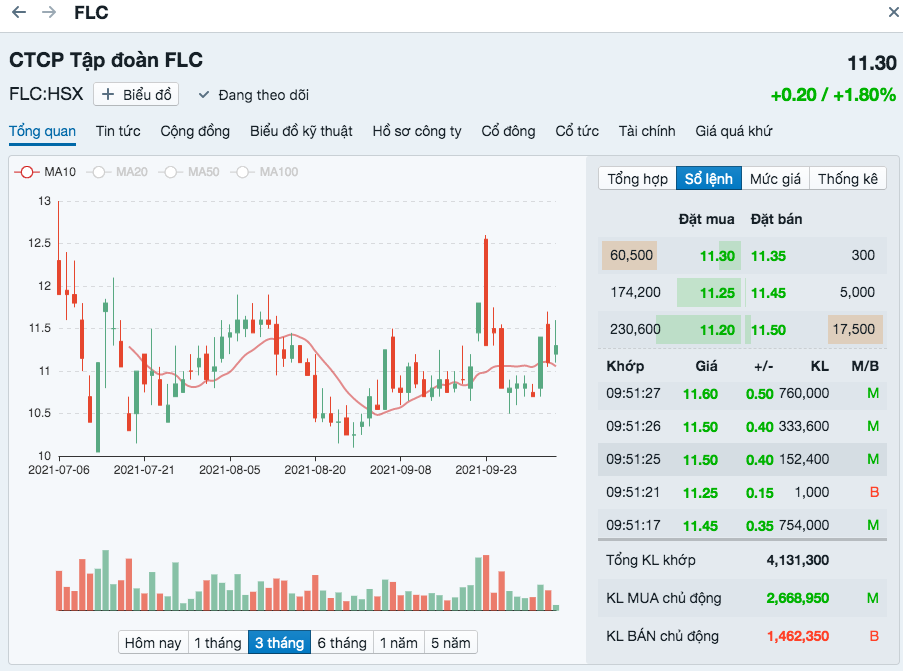Switch to the Cộng đồng tab
This screenshot has width=903, height=671.
195,131
